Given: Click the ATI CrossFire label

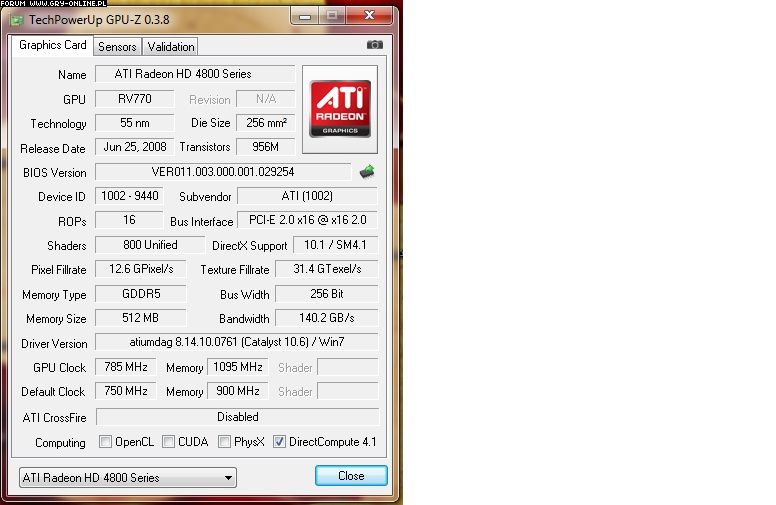Looking at the screenshot, I should tap(54, 418).
